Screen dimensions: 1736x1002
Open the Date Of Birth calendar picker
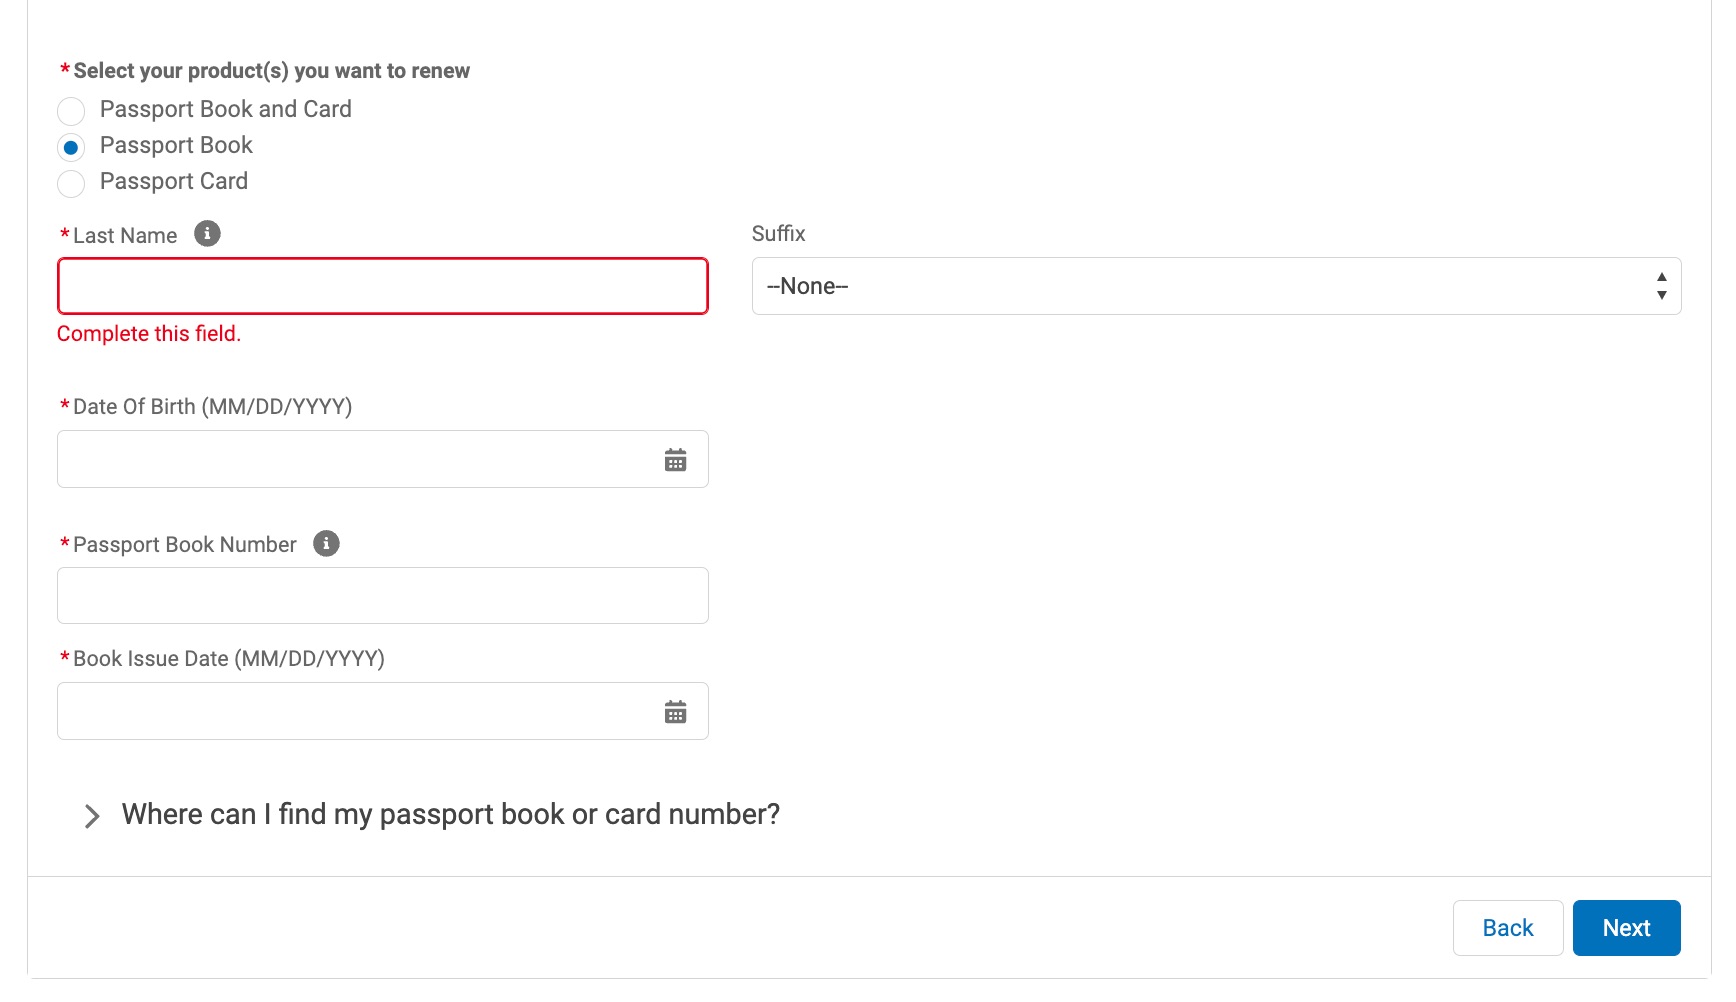pyautogui.click(x=676, y=459)
